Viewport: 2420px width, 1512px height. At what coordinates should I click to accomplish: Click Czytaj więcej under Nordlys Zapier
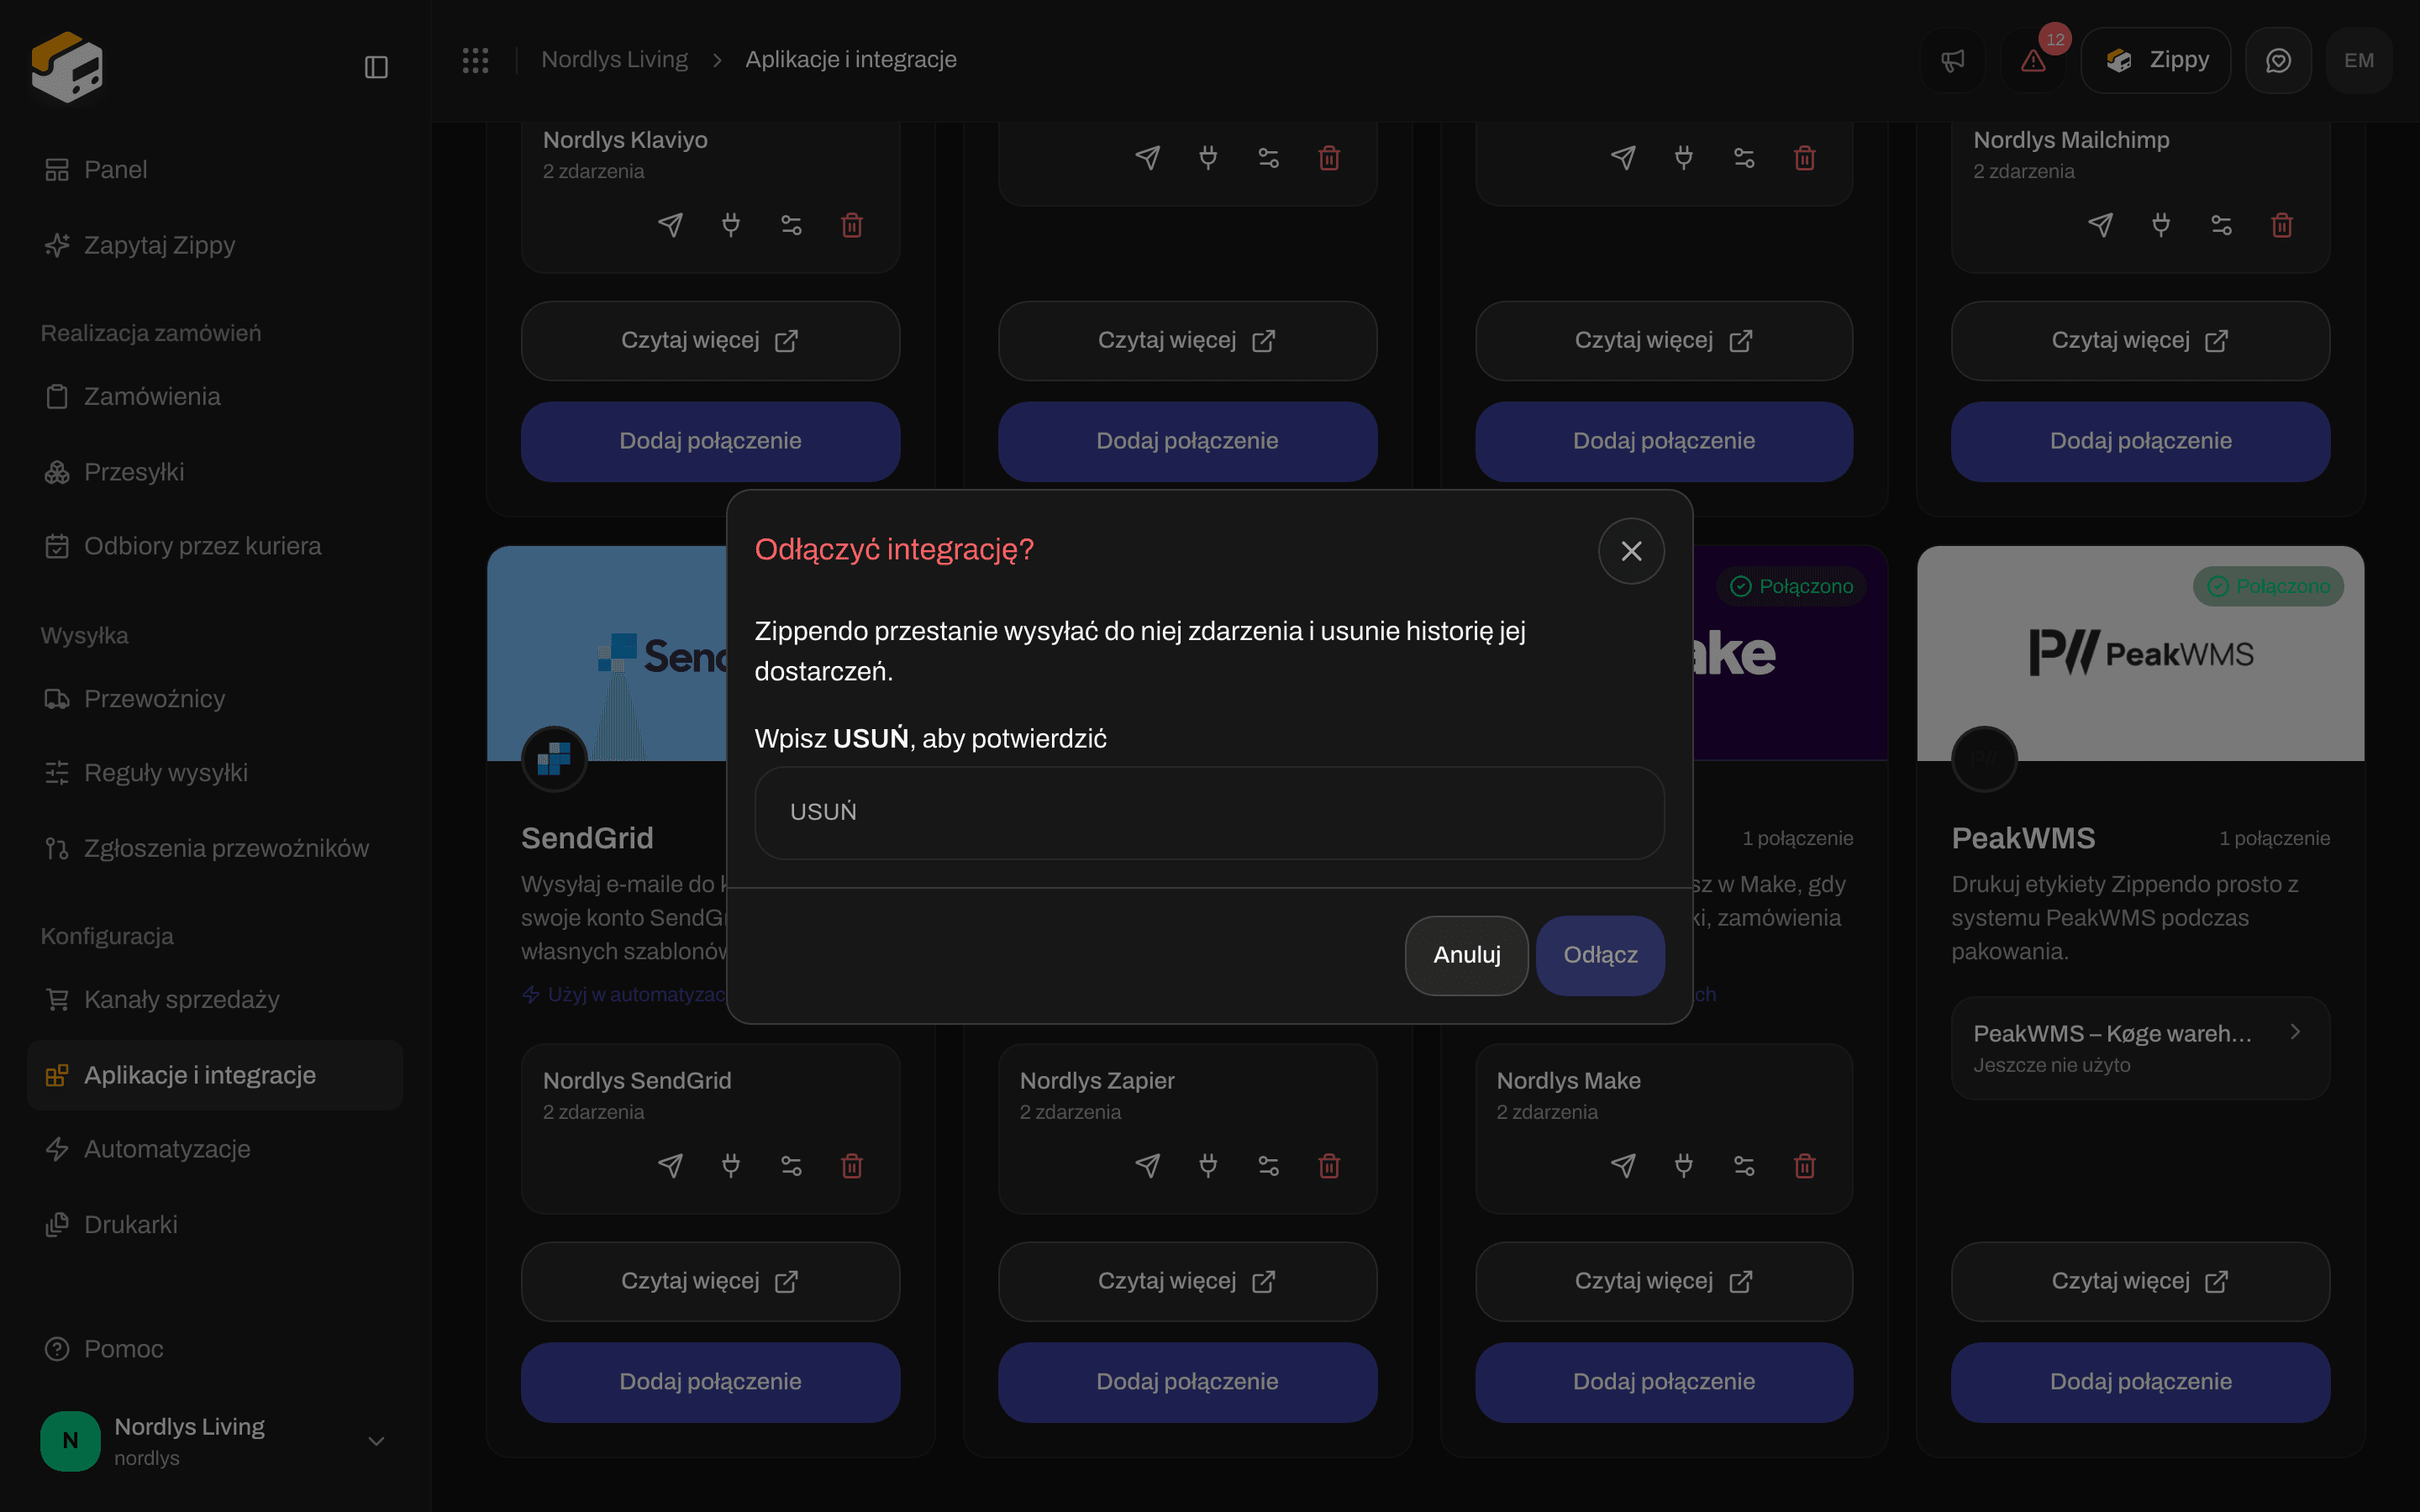pyautogui.click(x=1187, y=1282)
